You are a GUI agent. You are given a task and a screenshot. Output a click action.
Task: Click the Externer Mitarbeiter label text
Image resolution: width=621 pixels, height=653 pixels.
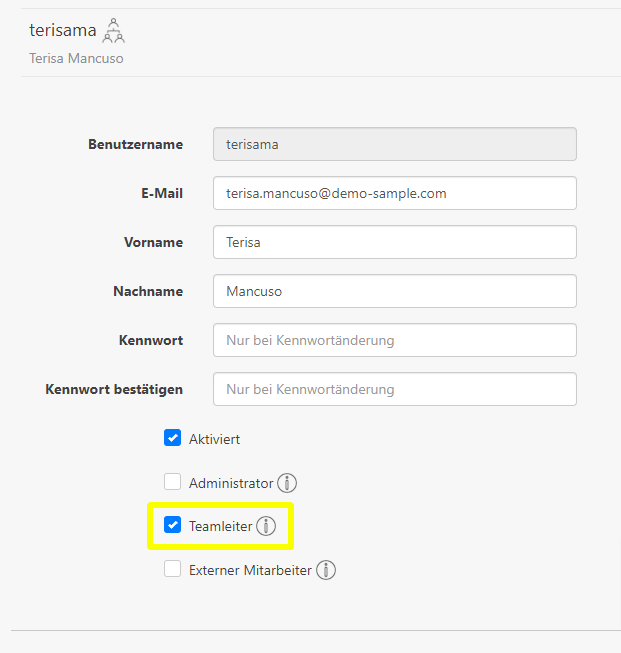pos(250,570)
